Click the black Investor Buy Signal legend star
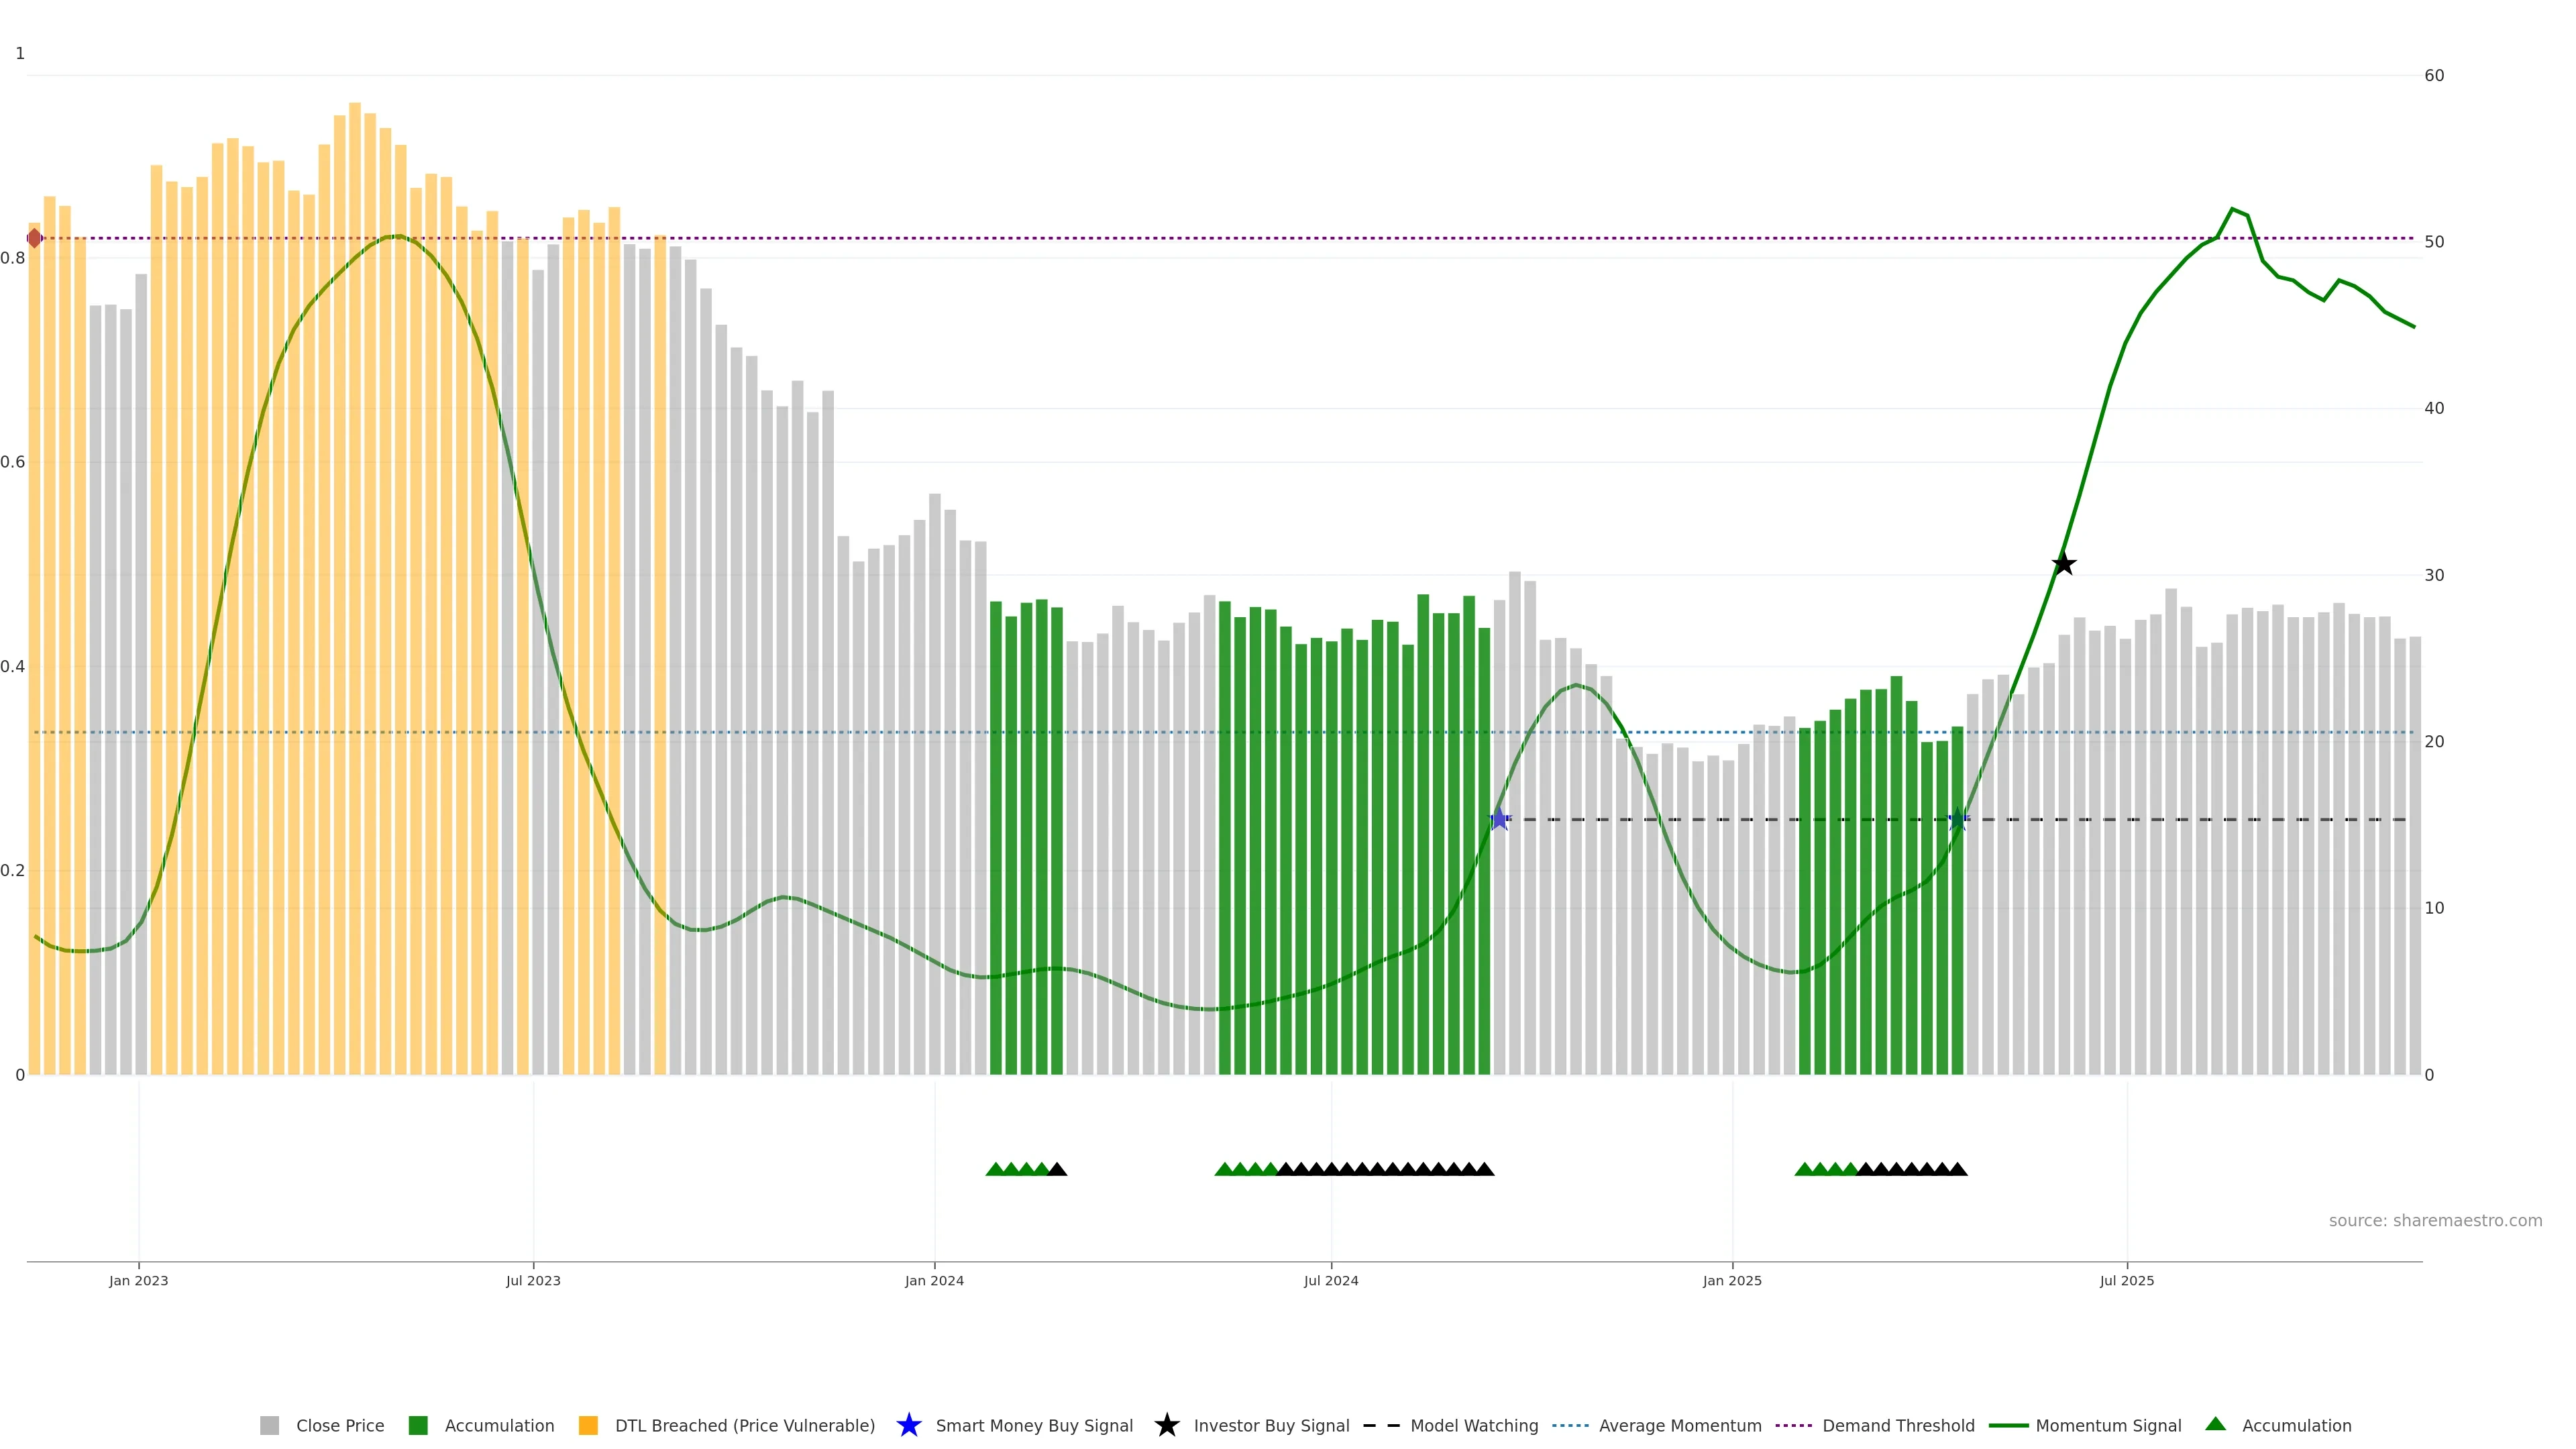Screen dimensions: 2576x1449 [x=1166, y=1425]
